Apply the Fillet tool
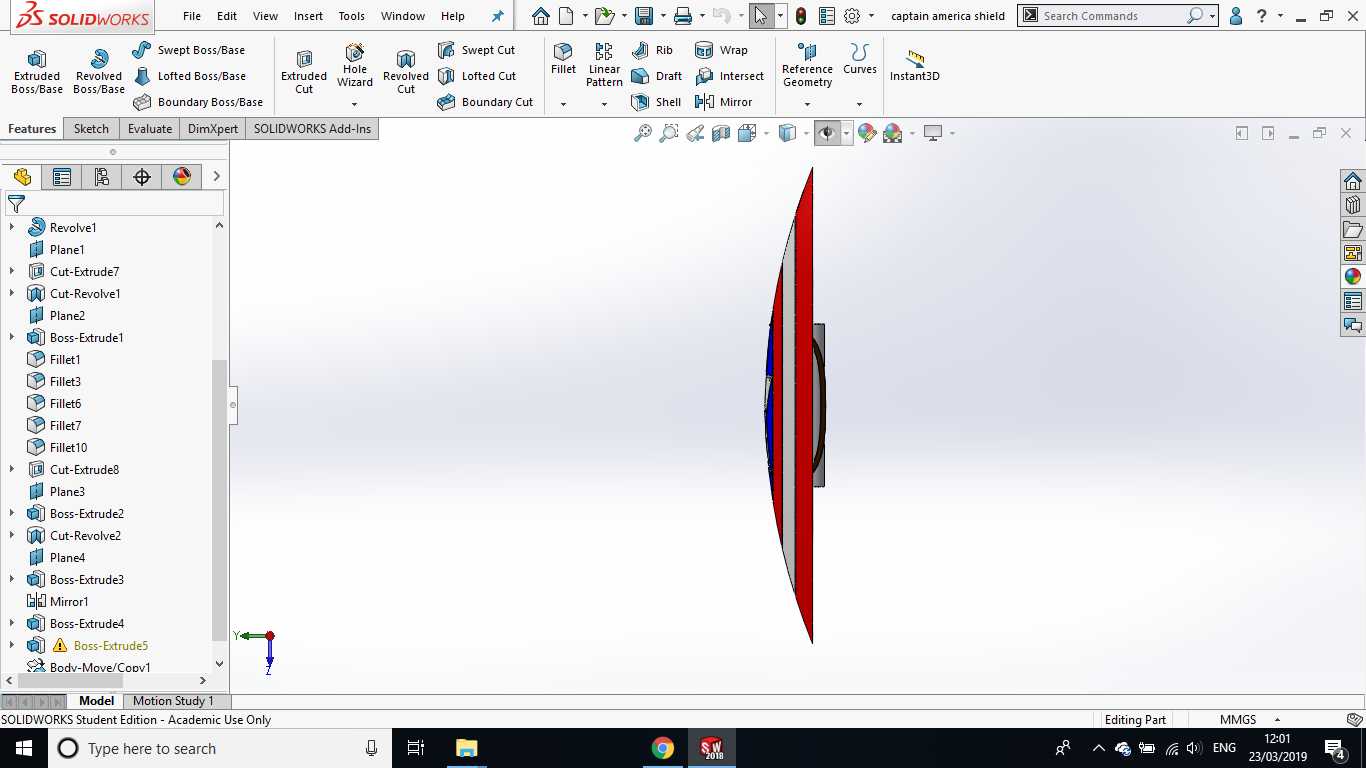The width and height of the screenshot is (1366, 768). (x=563, y=59)
